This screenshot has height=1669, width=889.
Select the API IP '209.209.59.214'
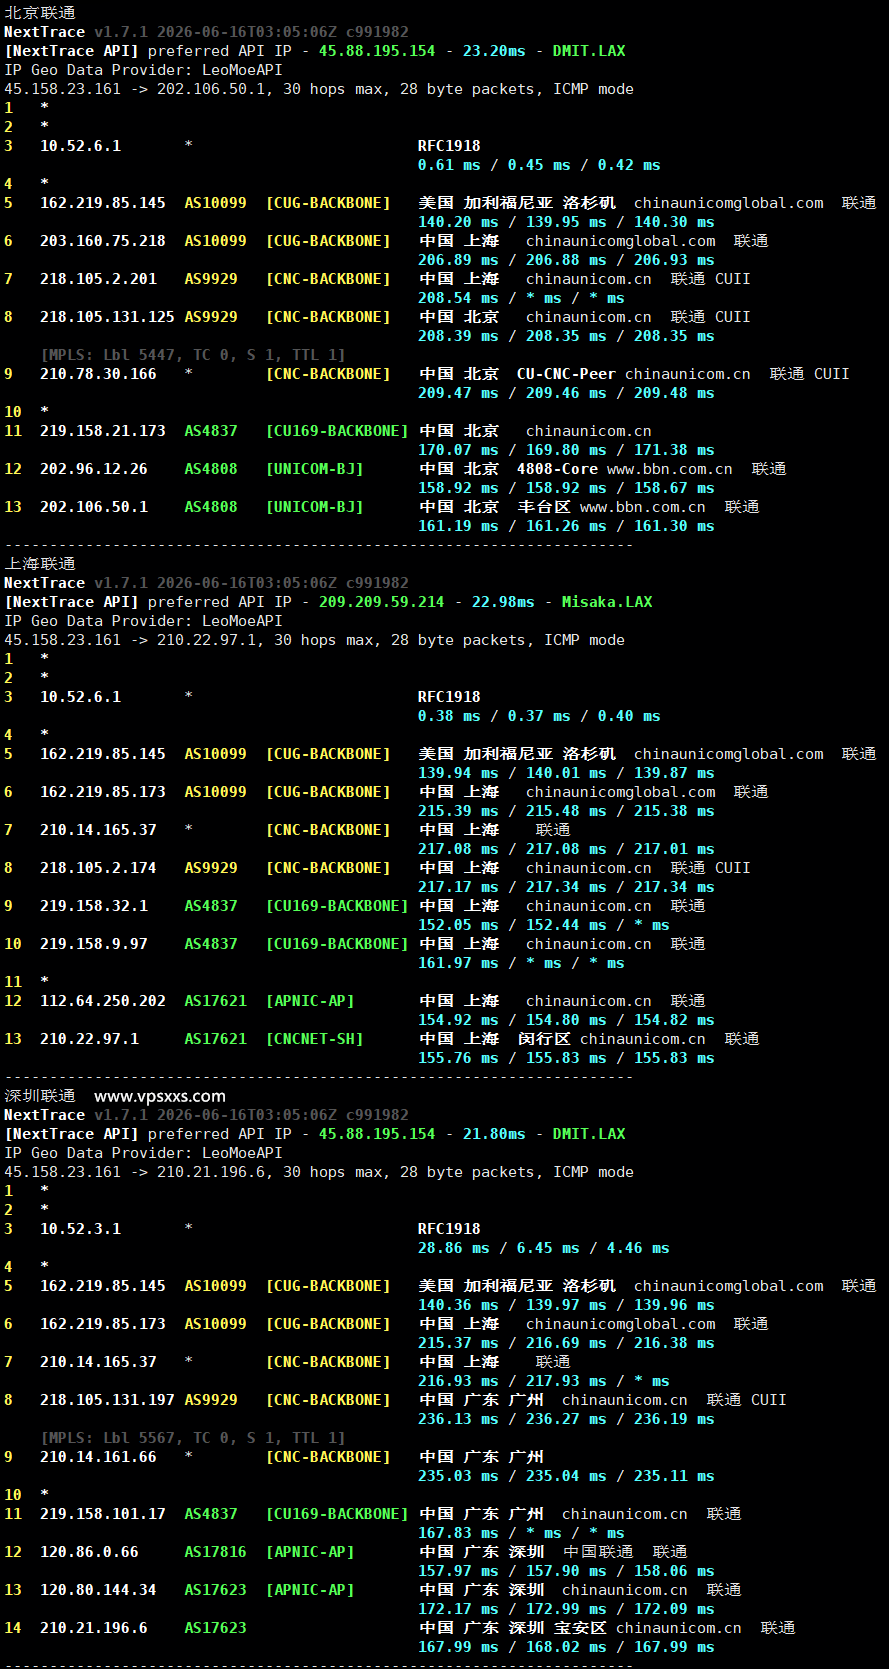[382, 602]
